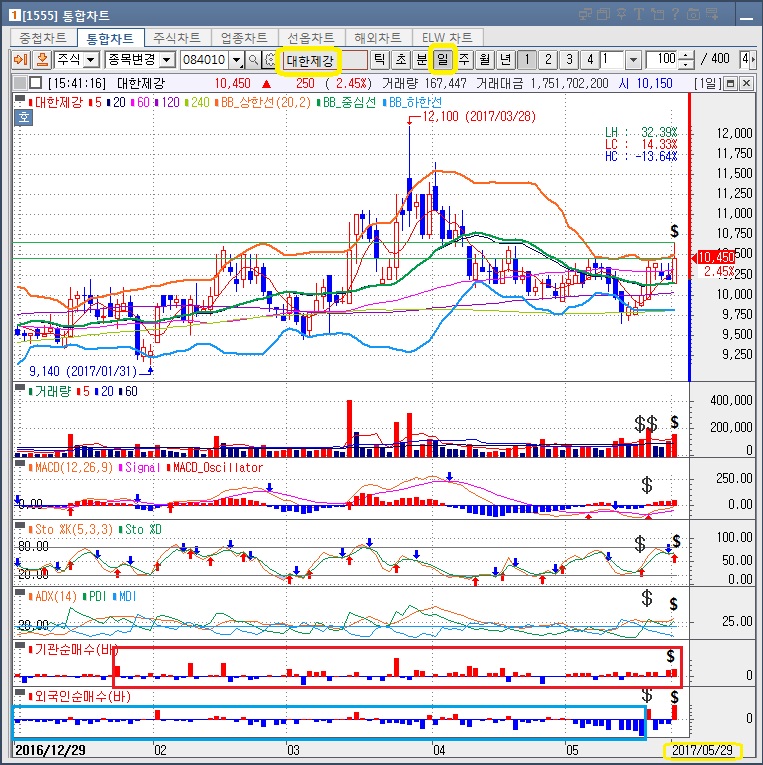This screenshot has width=763, height=765.
Task: Toggle the checkbox before the time stamp
Action: [35, 83]
